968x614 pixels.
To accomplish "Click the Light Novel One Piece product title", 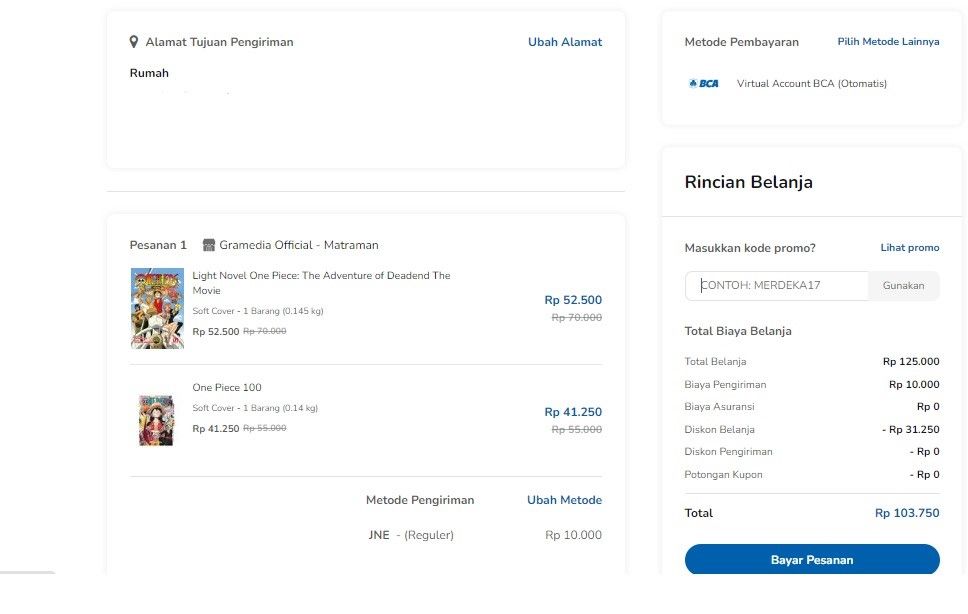I will coord(320,282).
